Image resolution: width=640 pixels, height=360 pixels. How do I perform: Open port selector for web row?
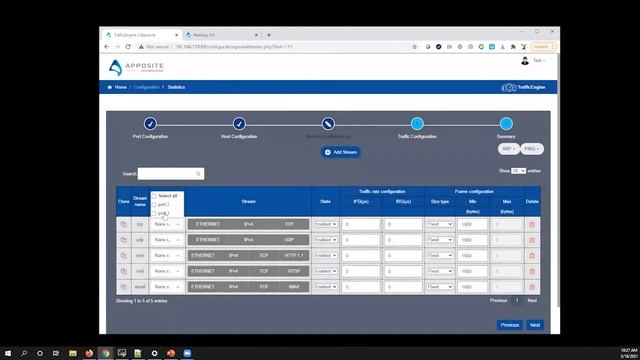click(167, 256)
